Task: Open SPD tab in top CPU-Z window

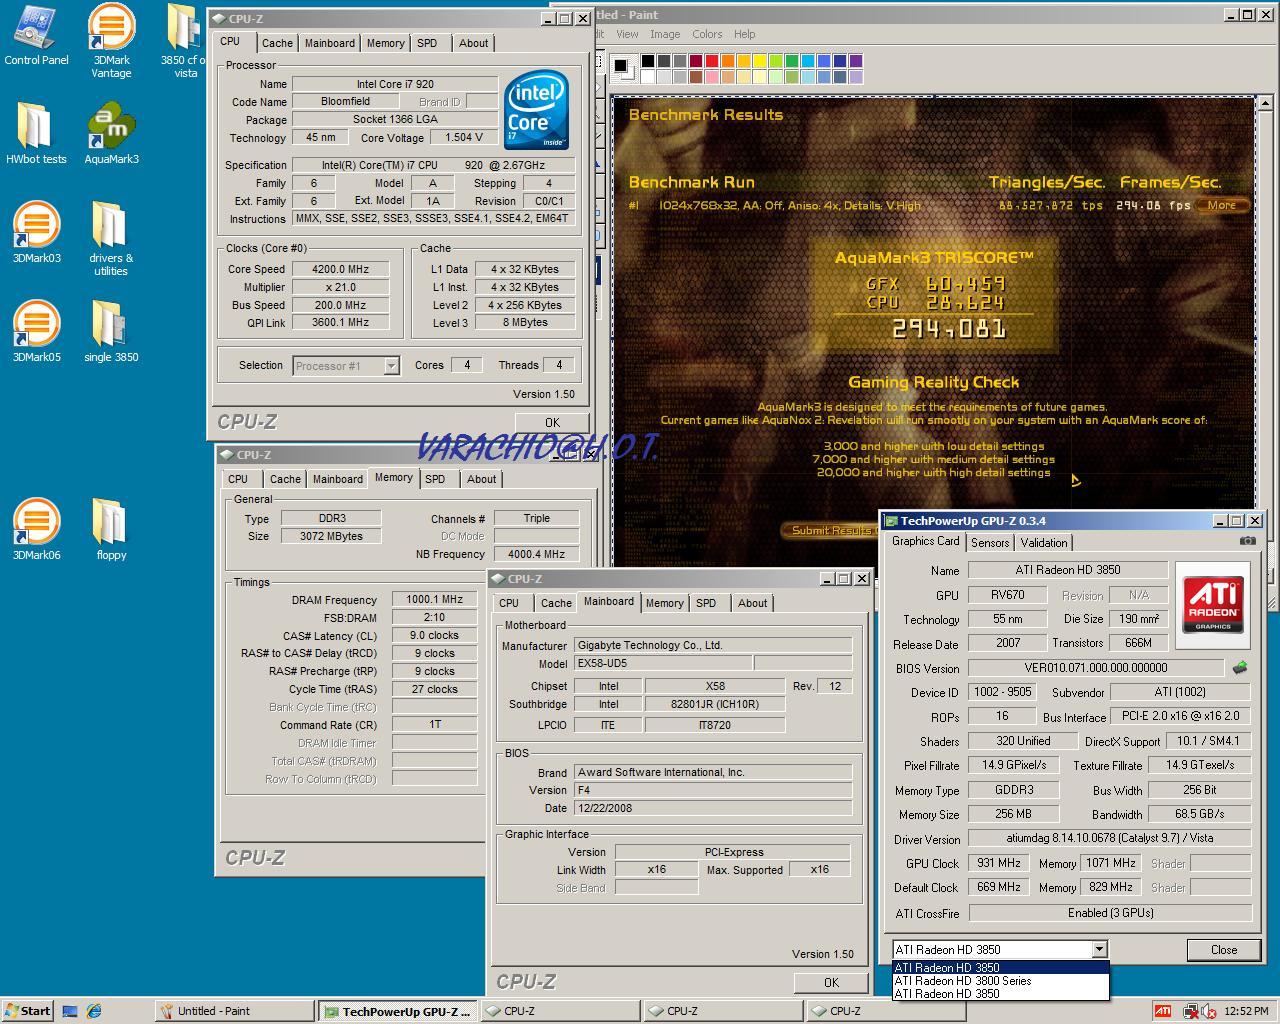Action: click(427, 43)
